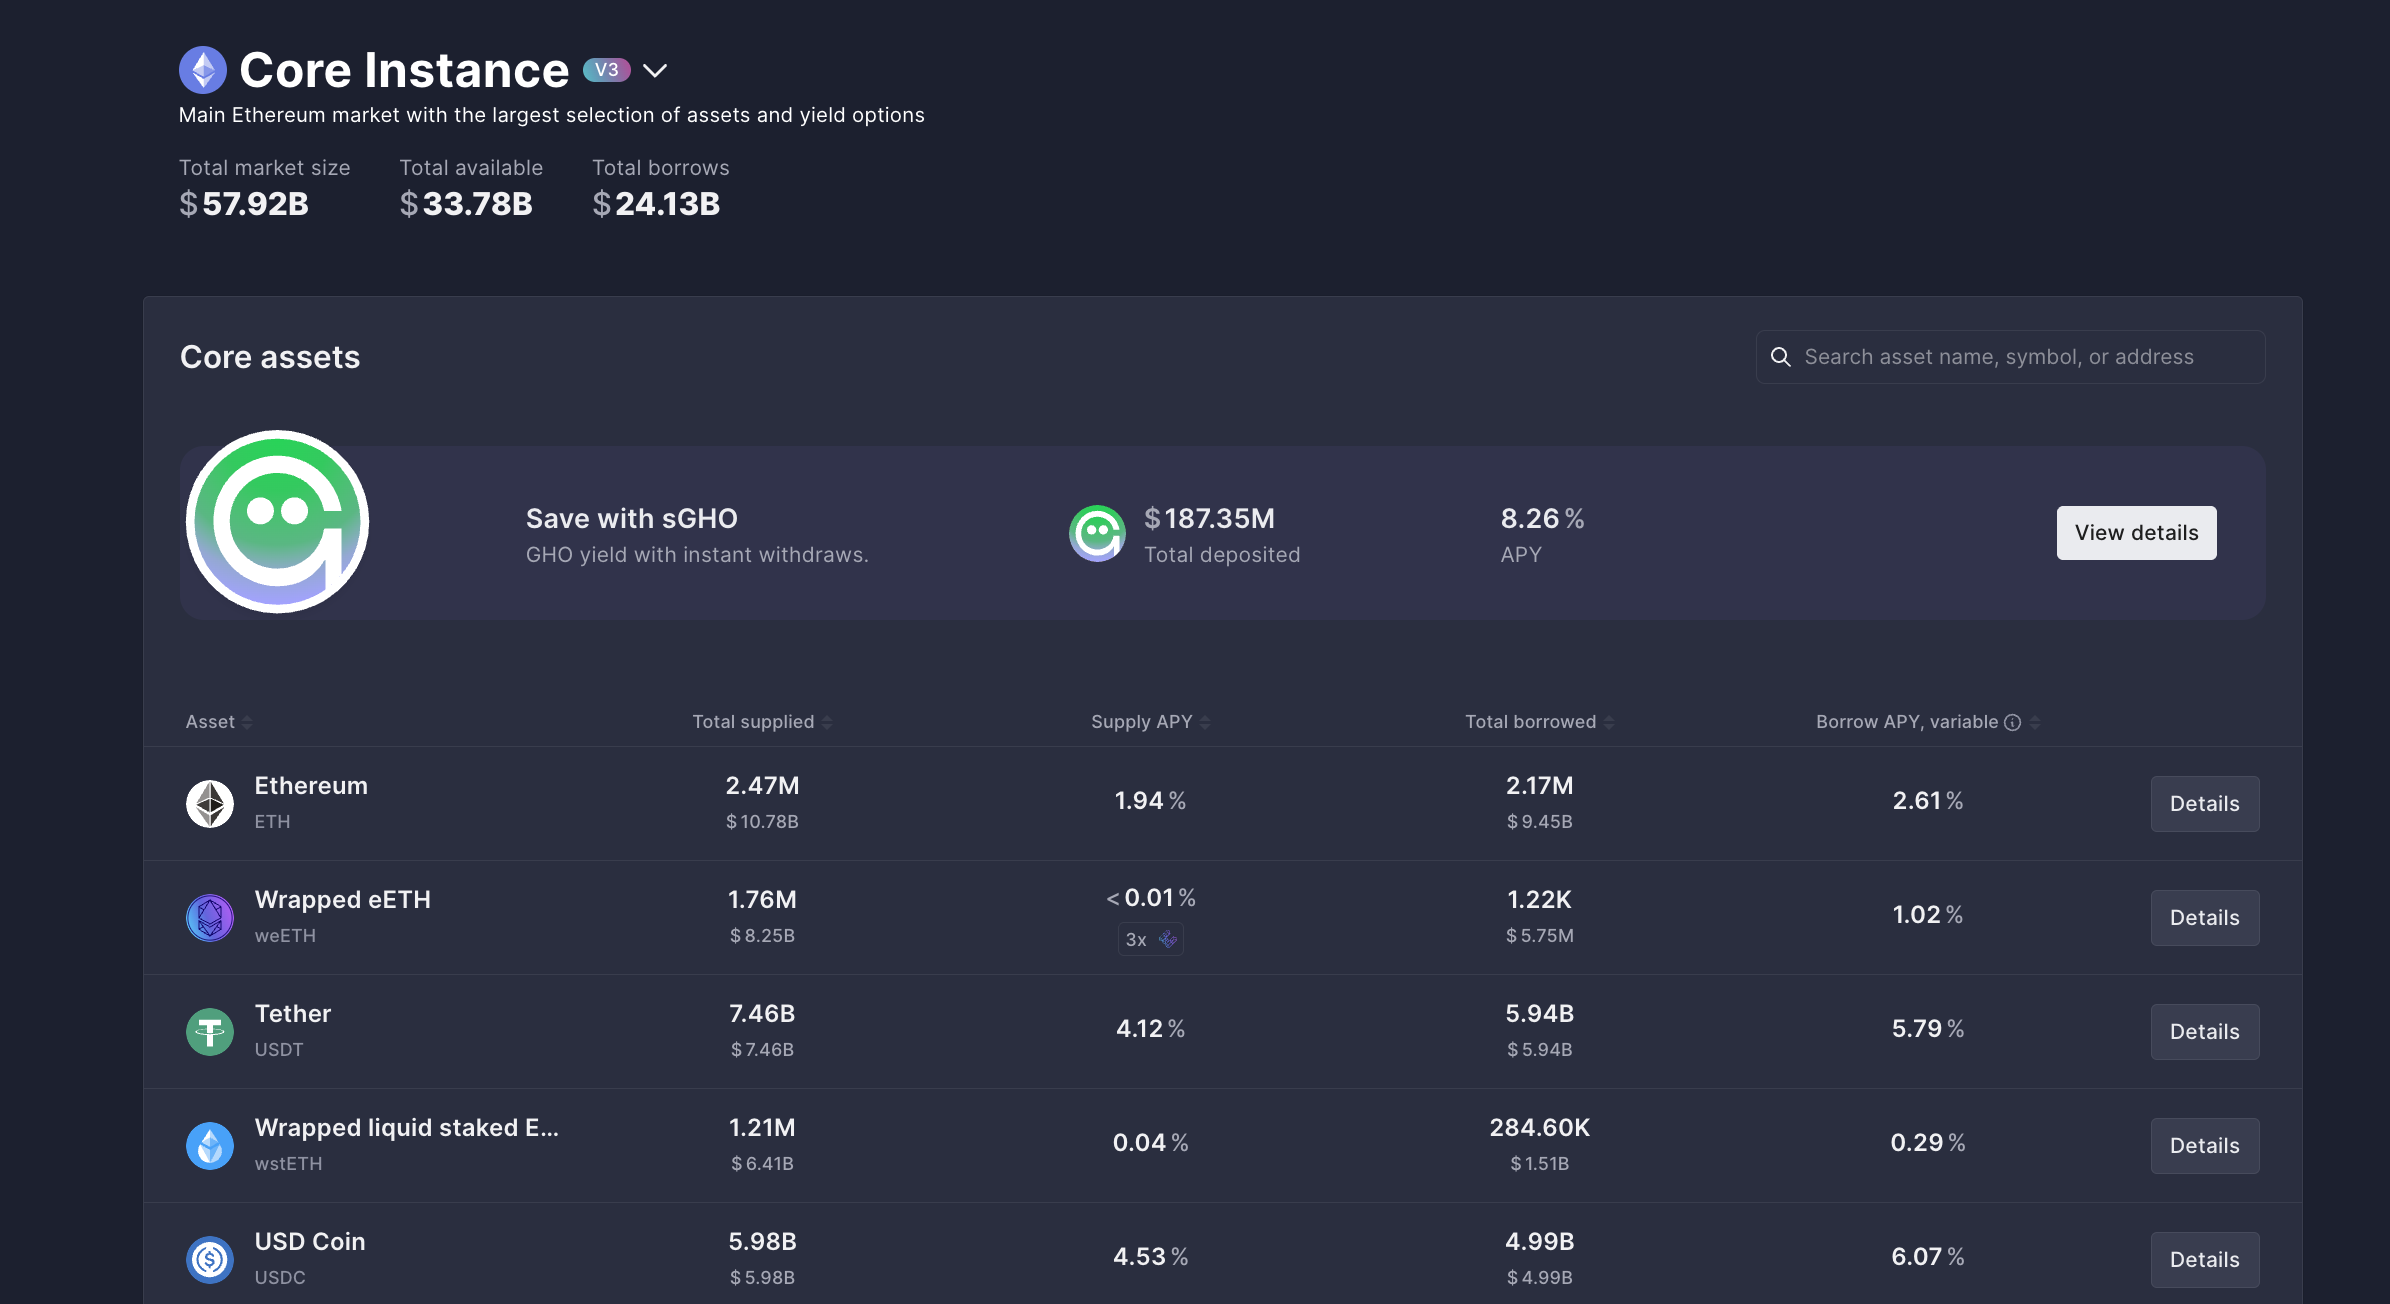Sort the Asset column

(216, 721)
